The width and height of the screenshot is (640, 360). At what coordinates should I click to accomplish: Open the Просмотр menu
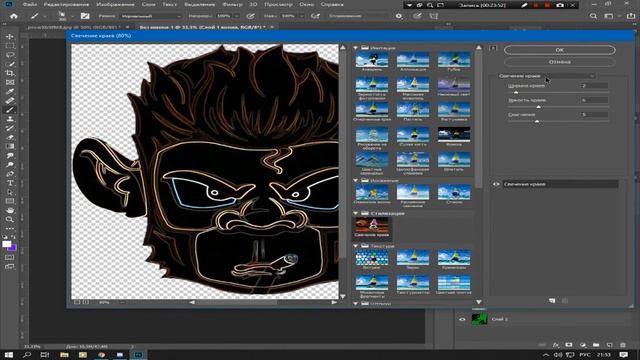point(278,4)
